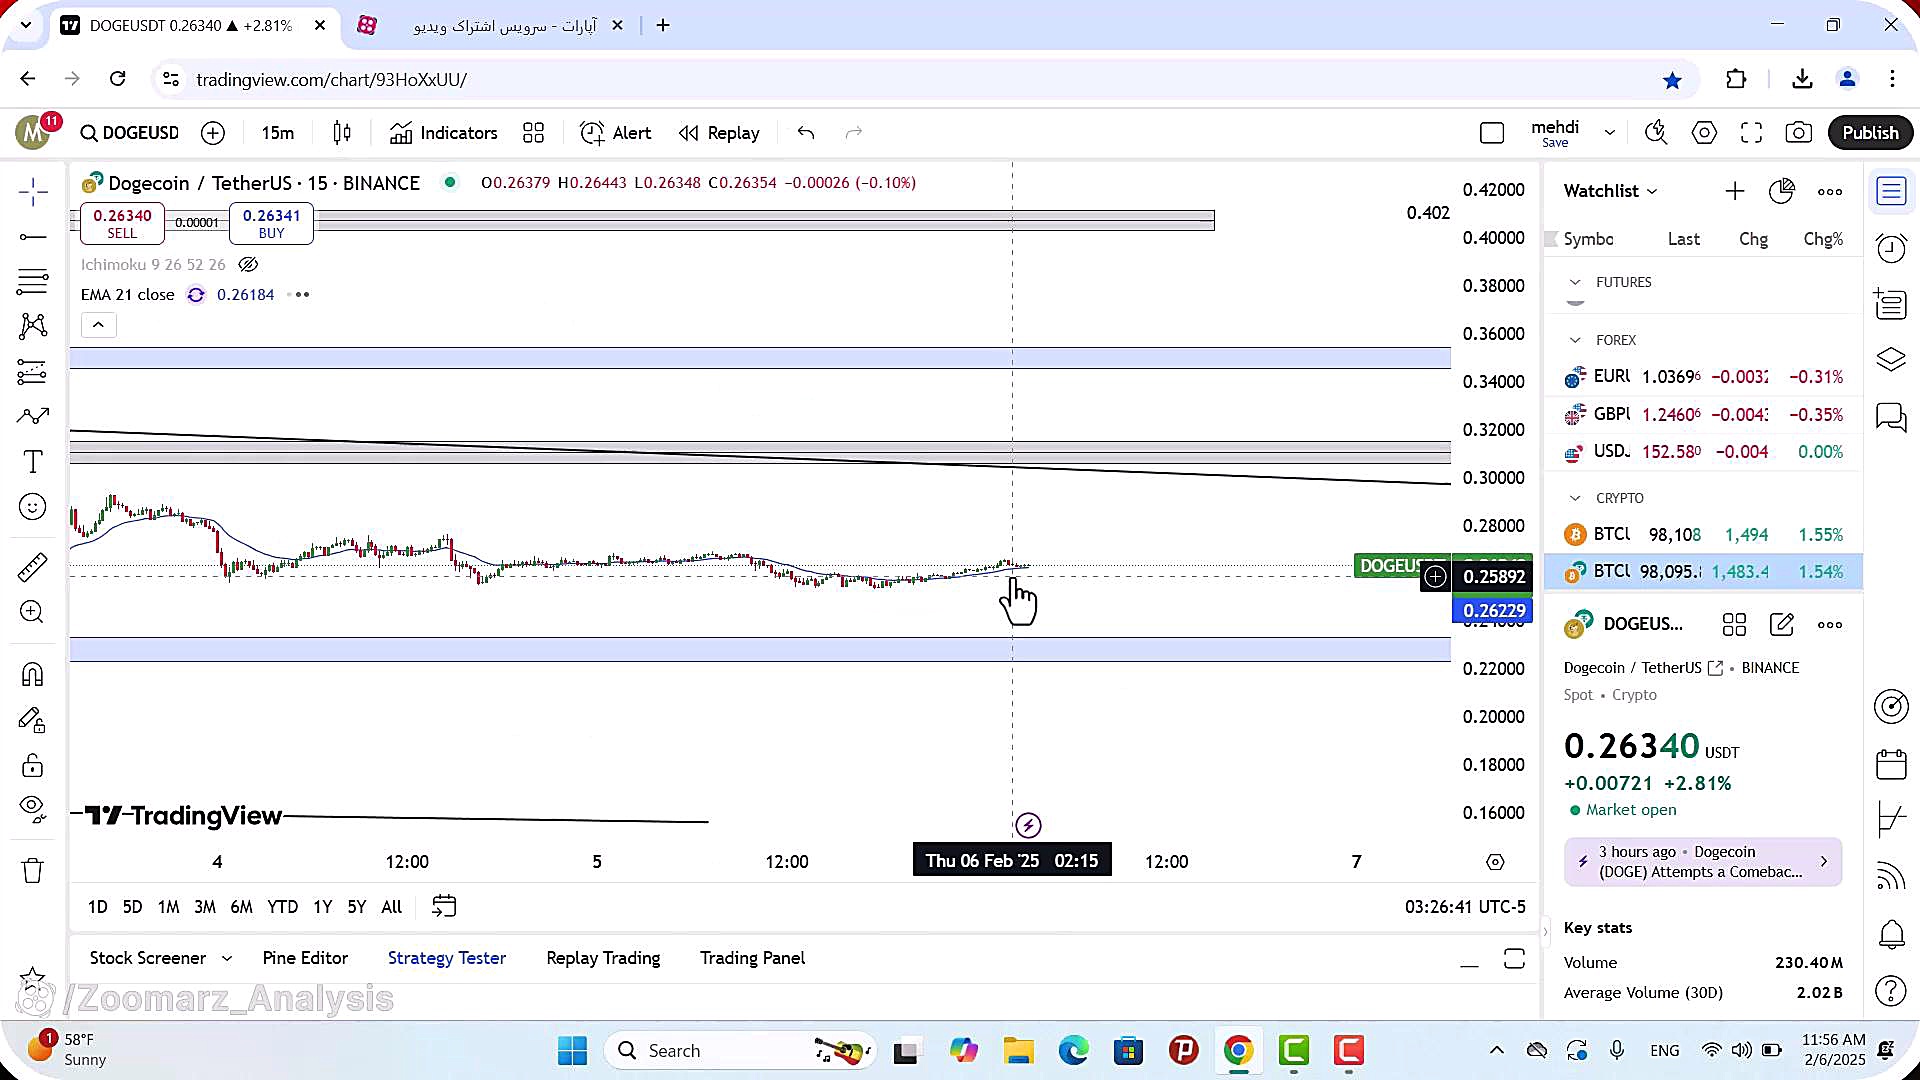Toggle hide all drawings eye icon

click(x=32, y=809)
